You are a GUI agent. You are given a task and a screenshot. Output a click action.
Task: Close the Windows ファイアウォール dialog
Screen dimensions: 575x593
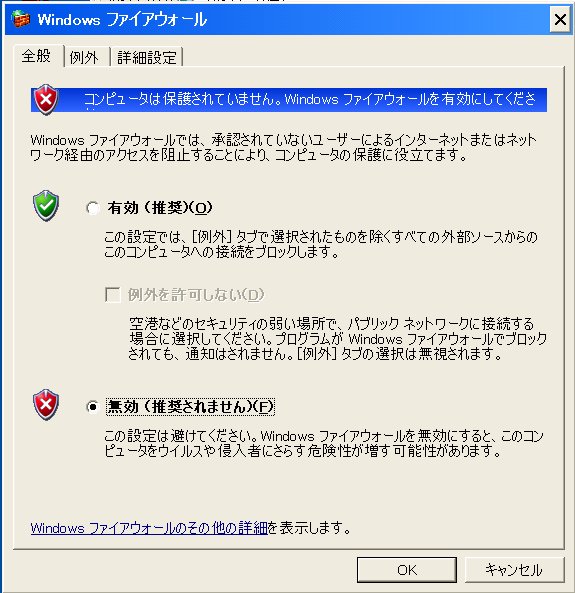pyautogui.click(x=560, y=19)
